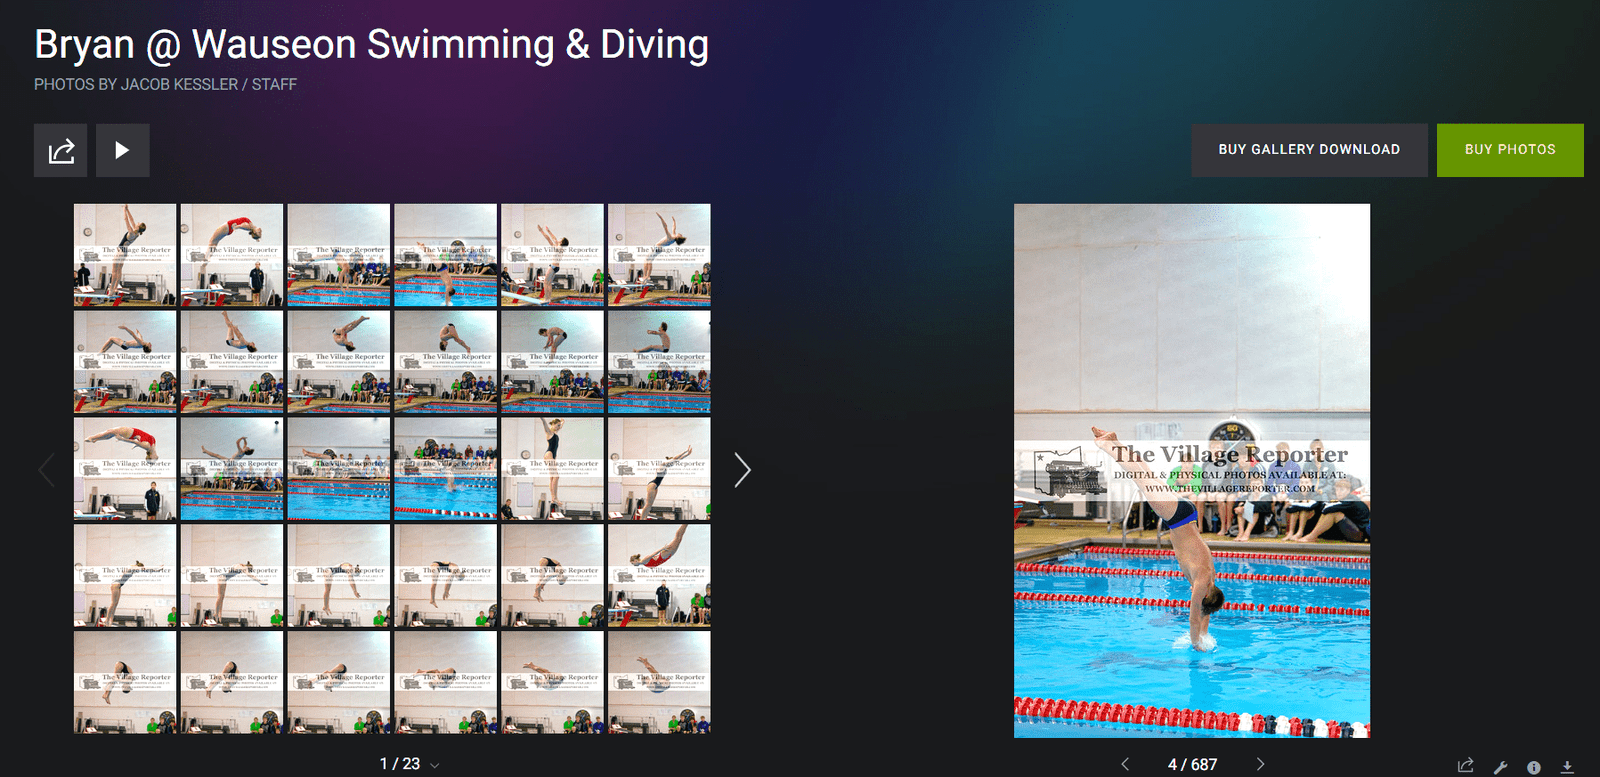Open the red swimsuit diver thumbnail in first row
The height and width of the screenshot is (777, 1600).
[x=232, y=255]
